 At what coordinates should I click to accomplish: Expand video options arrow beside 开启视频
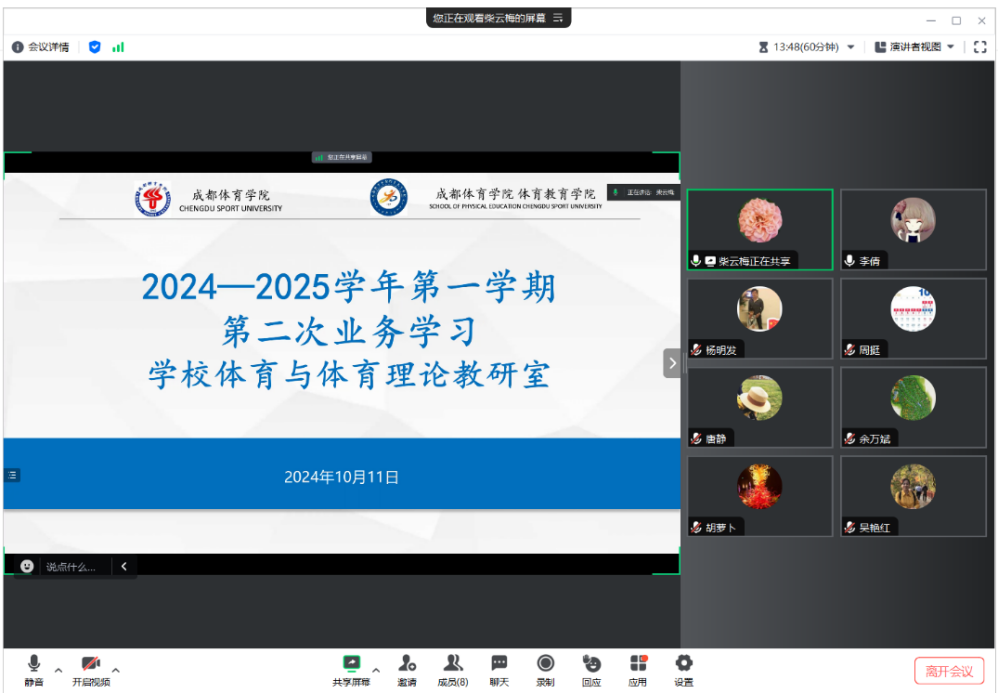[116, 670]
